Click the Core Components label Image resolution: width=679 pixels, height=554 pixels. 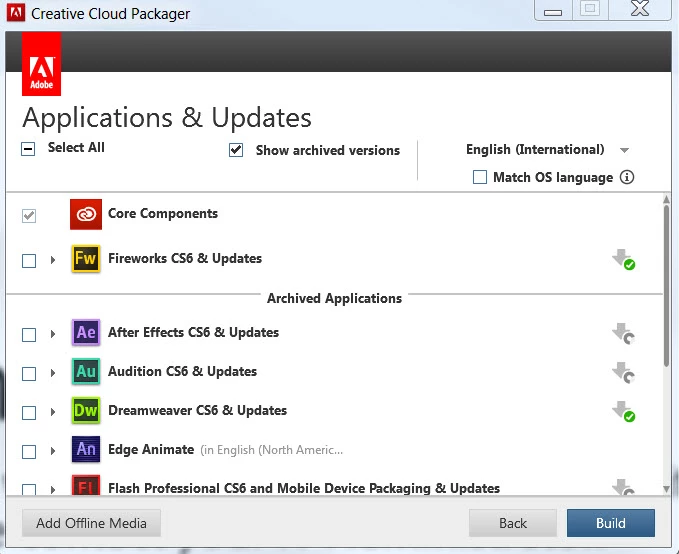pos(163,213)
